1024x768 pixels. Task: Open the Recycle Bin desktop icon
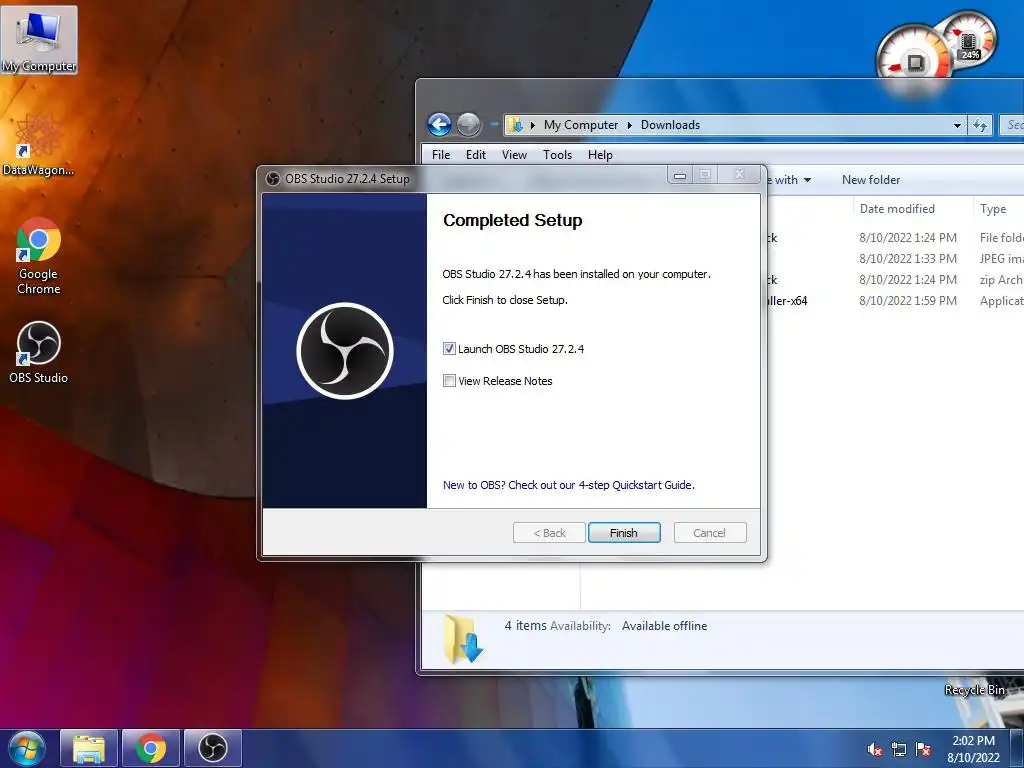974,690
